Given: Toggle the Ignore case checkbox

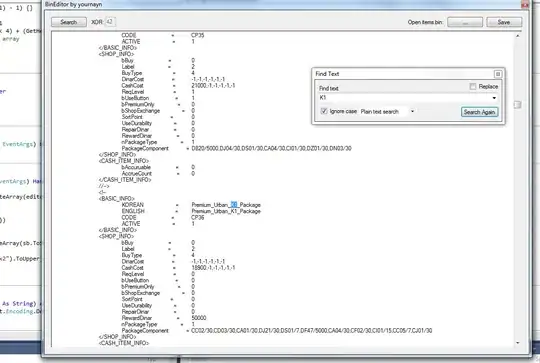Looking at the screenshot, I should pyautogui.click(x=324, y=111).
